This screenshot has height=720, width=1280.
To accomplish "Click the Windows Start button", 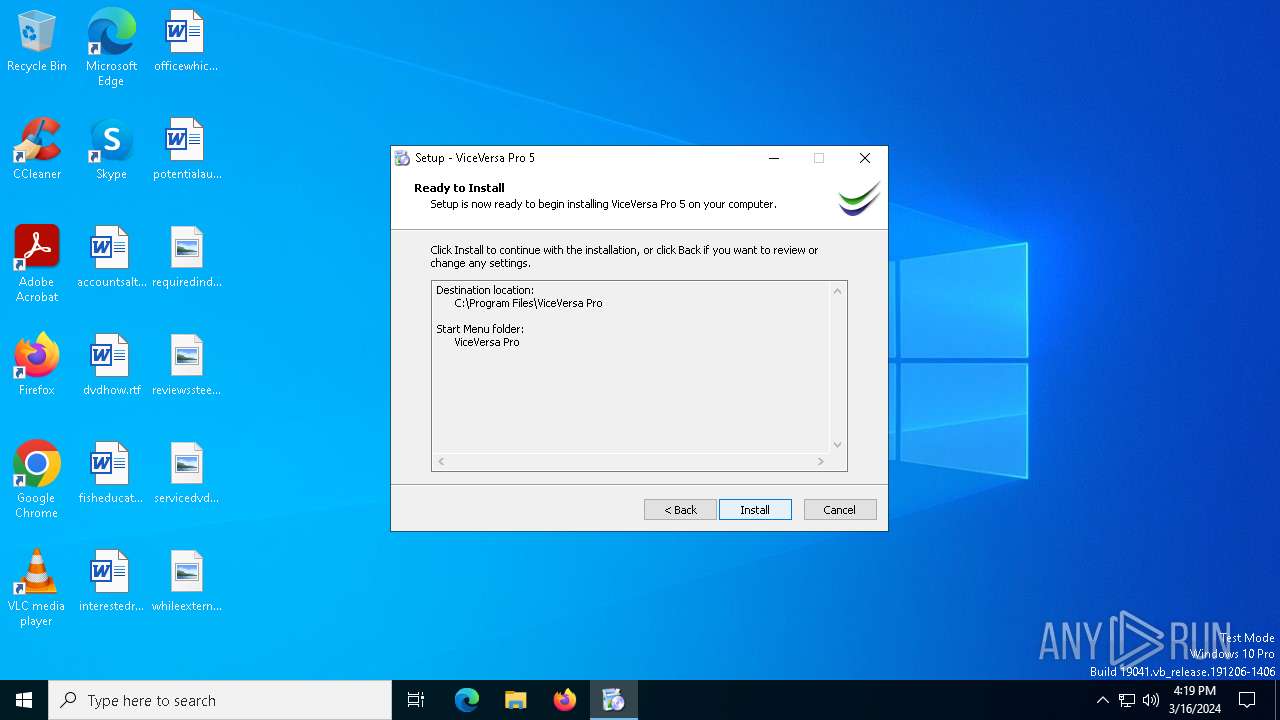I will [x=24, y=700].
